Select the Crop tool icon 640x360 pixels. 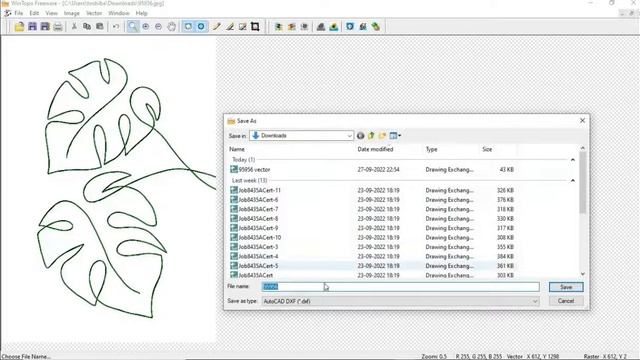point(255,27)
